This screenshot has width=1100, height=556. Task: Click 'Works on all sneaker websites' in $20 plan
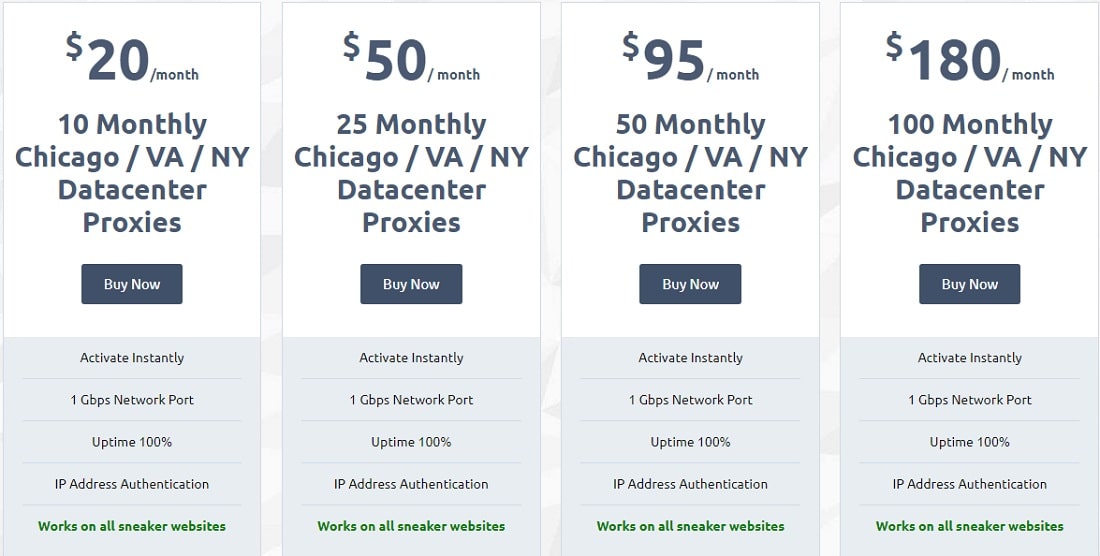point(132,526)
